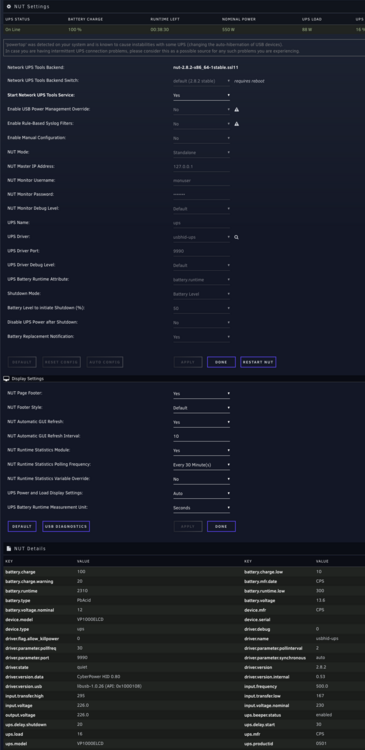The height and width of the screenshot is (750, 365).
Task: Click the magnifier icon next to UPS Driver
Action: (x=236, y=237)
